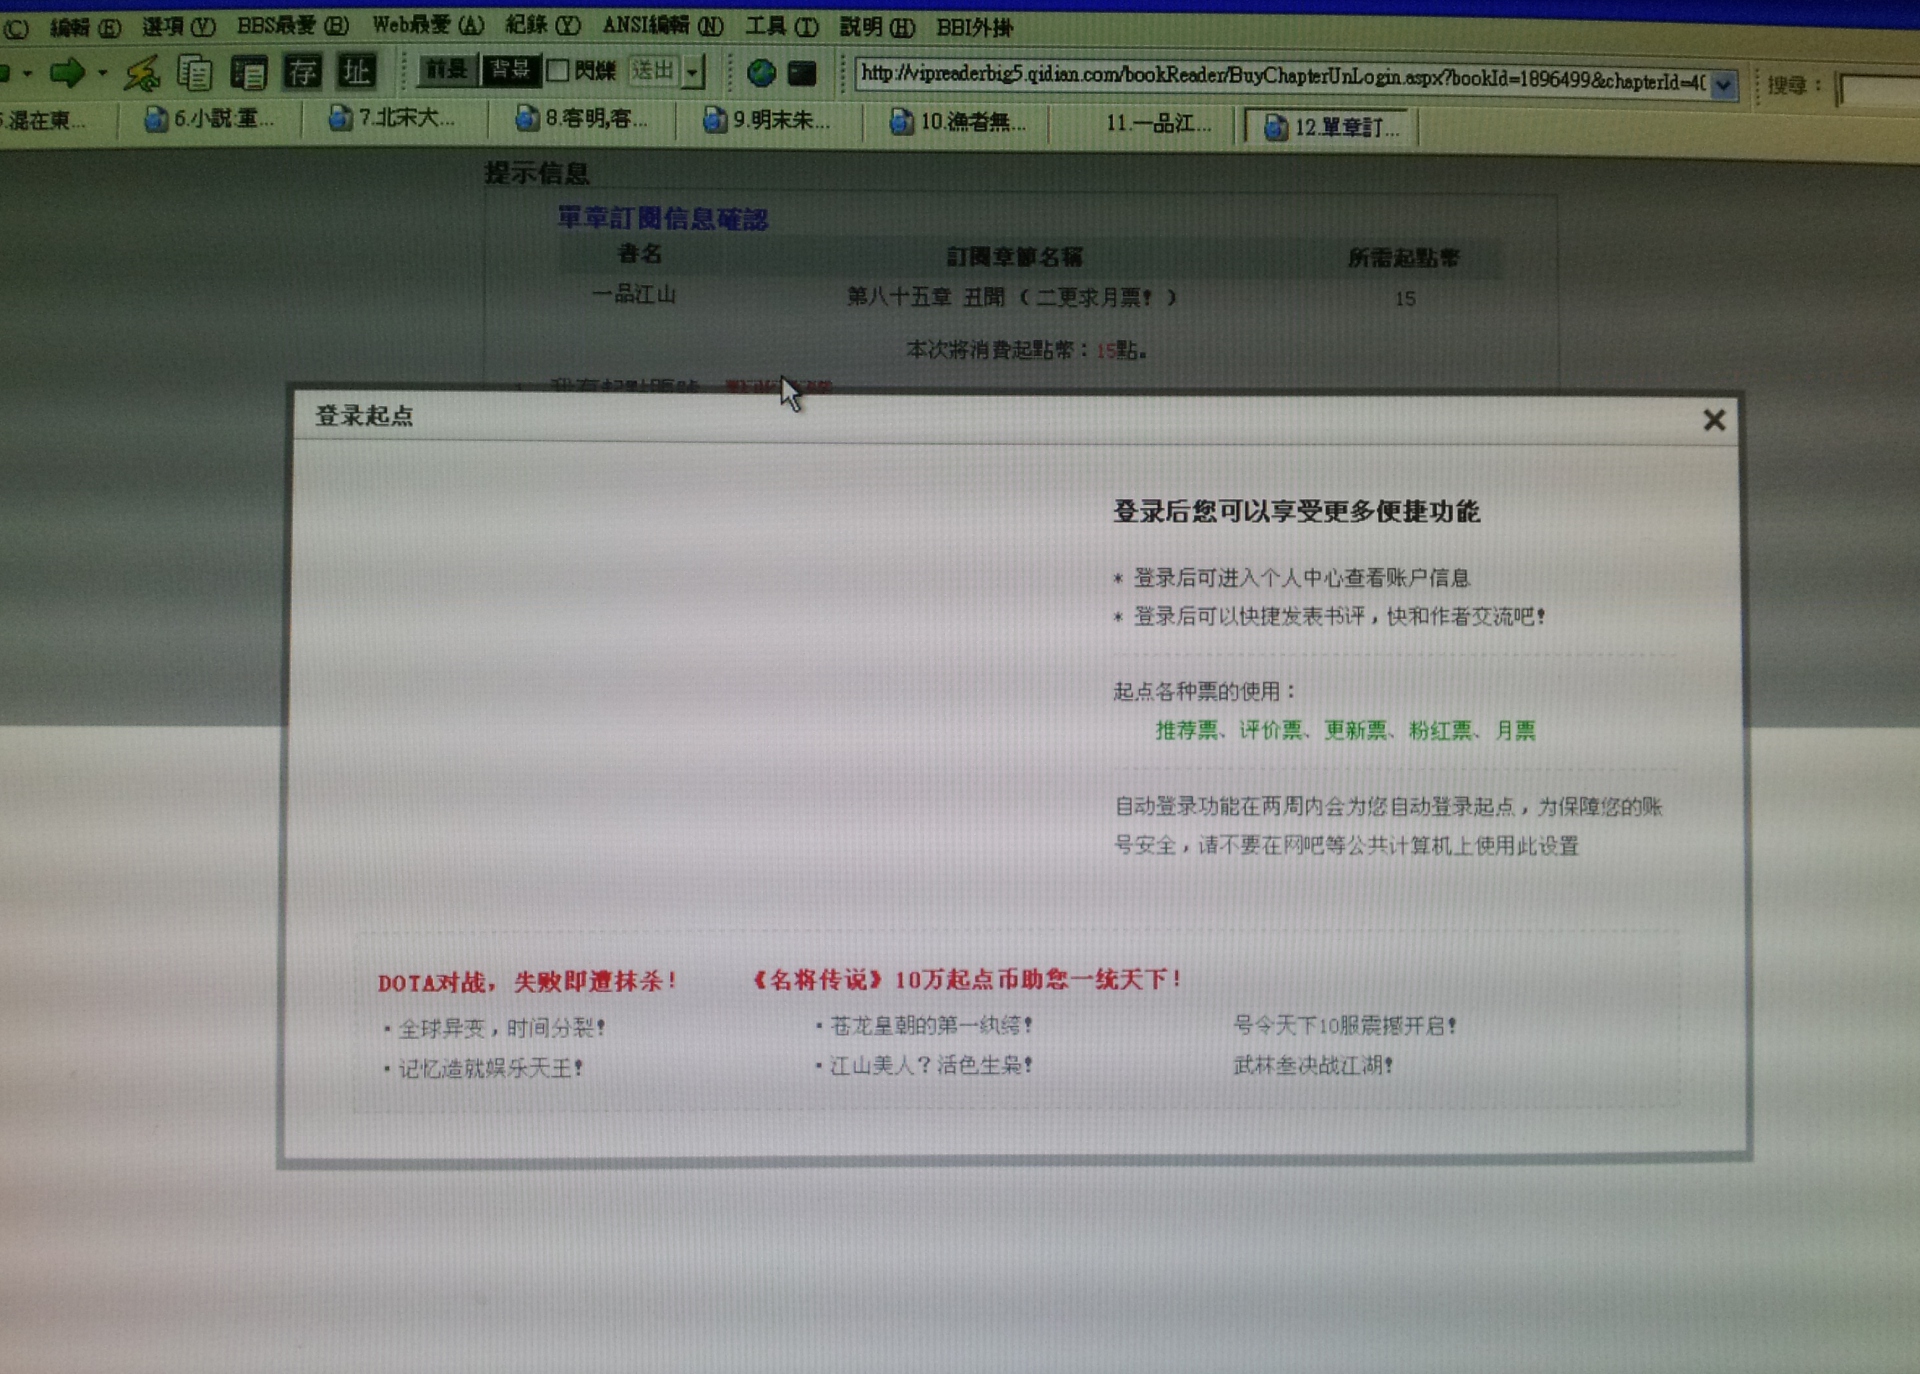1920x1374 pixels.
Task: Click the 存 save icon
Action: point(302,71)
